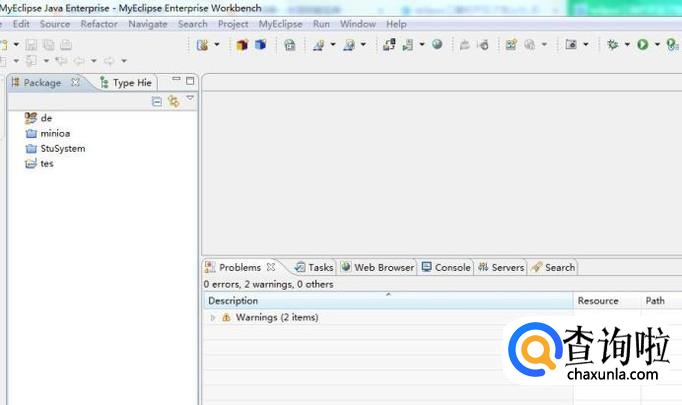Click the green Run toolbar button
The image size is (682, 405).
(x=643, y=44)
